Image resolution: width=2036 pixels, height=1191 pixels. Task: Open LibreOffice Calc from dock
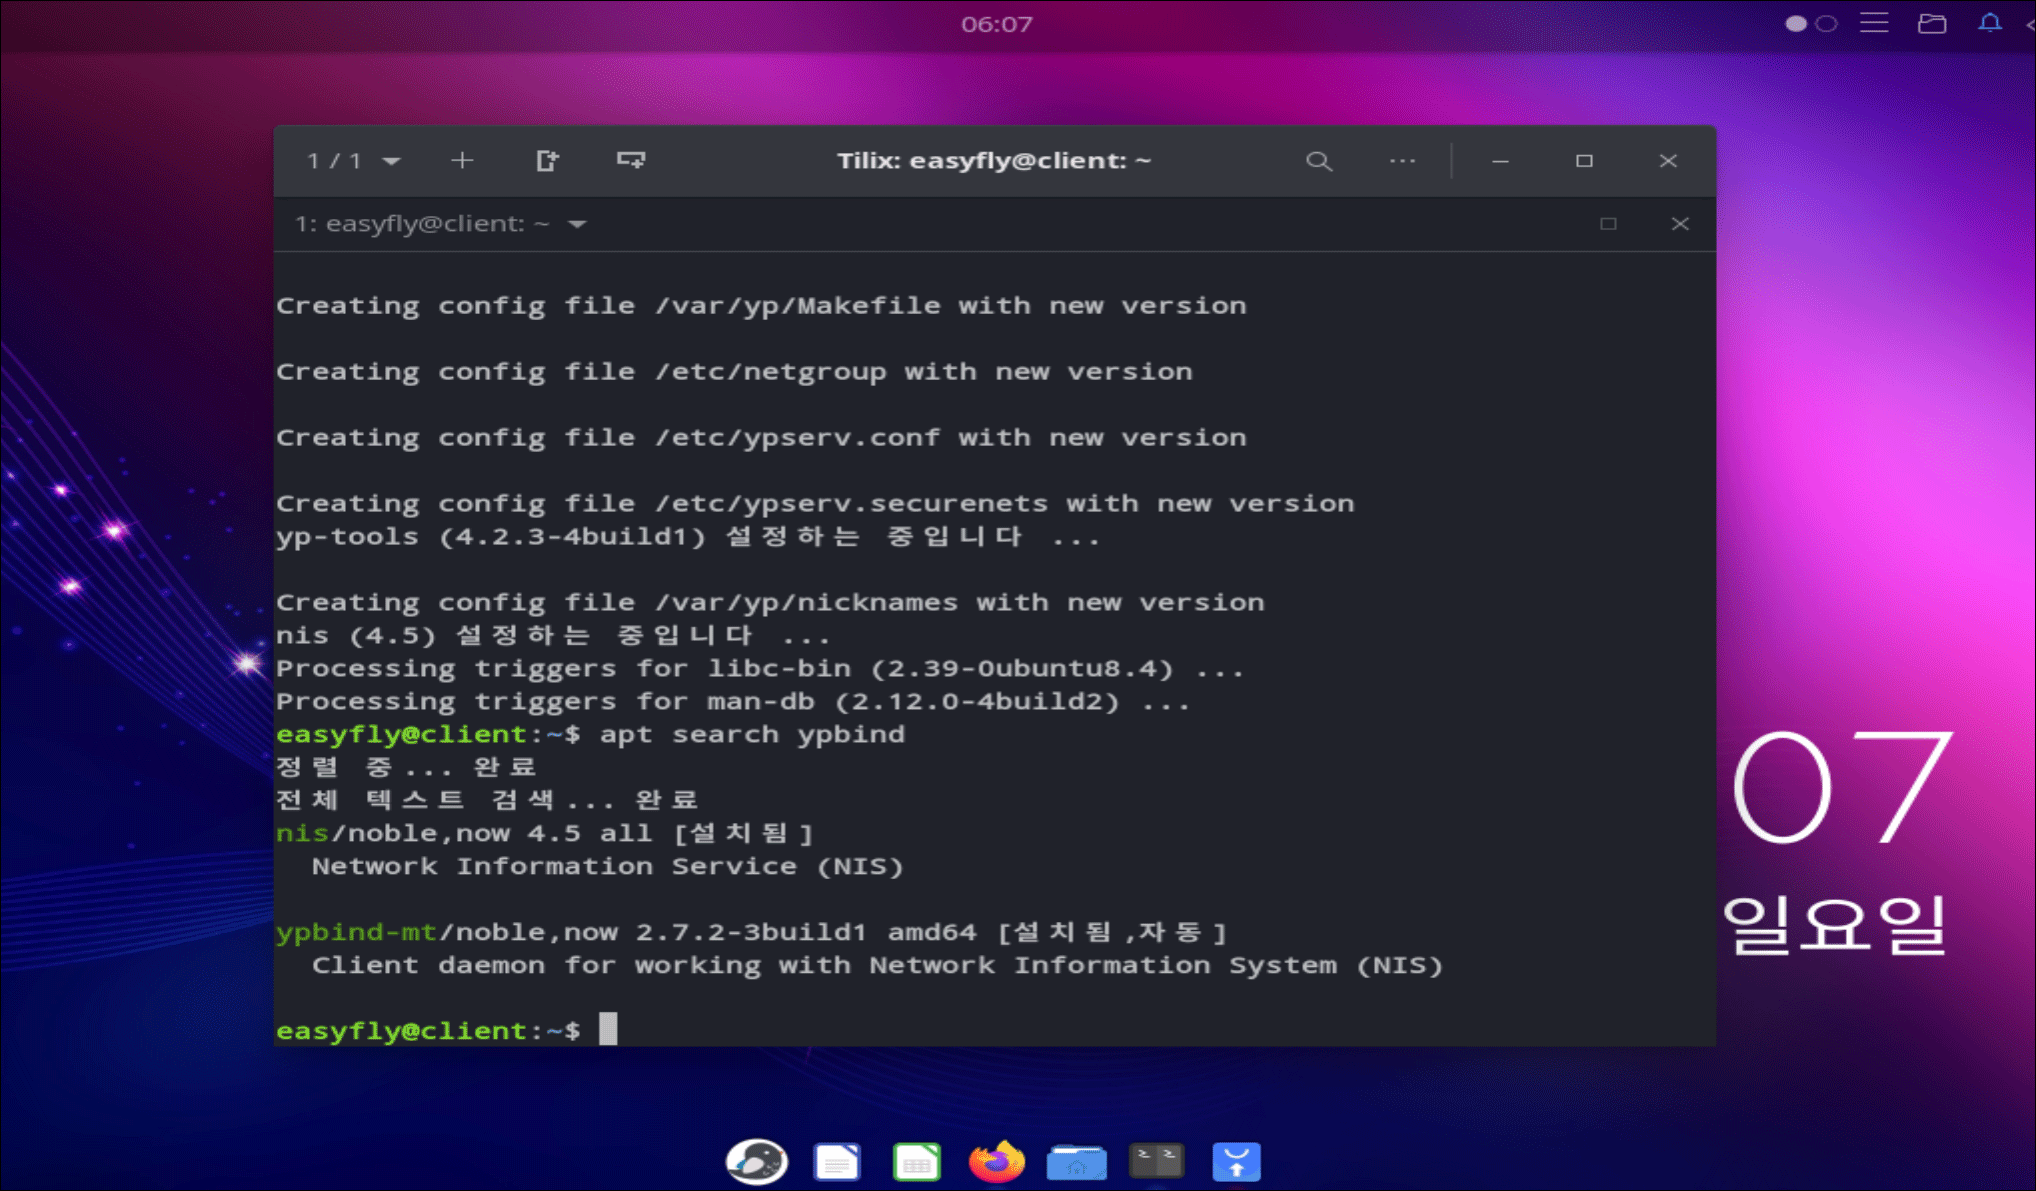click(916, 1162)
